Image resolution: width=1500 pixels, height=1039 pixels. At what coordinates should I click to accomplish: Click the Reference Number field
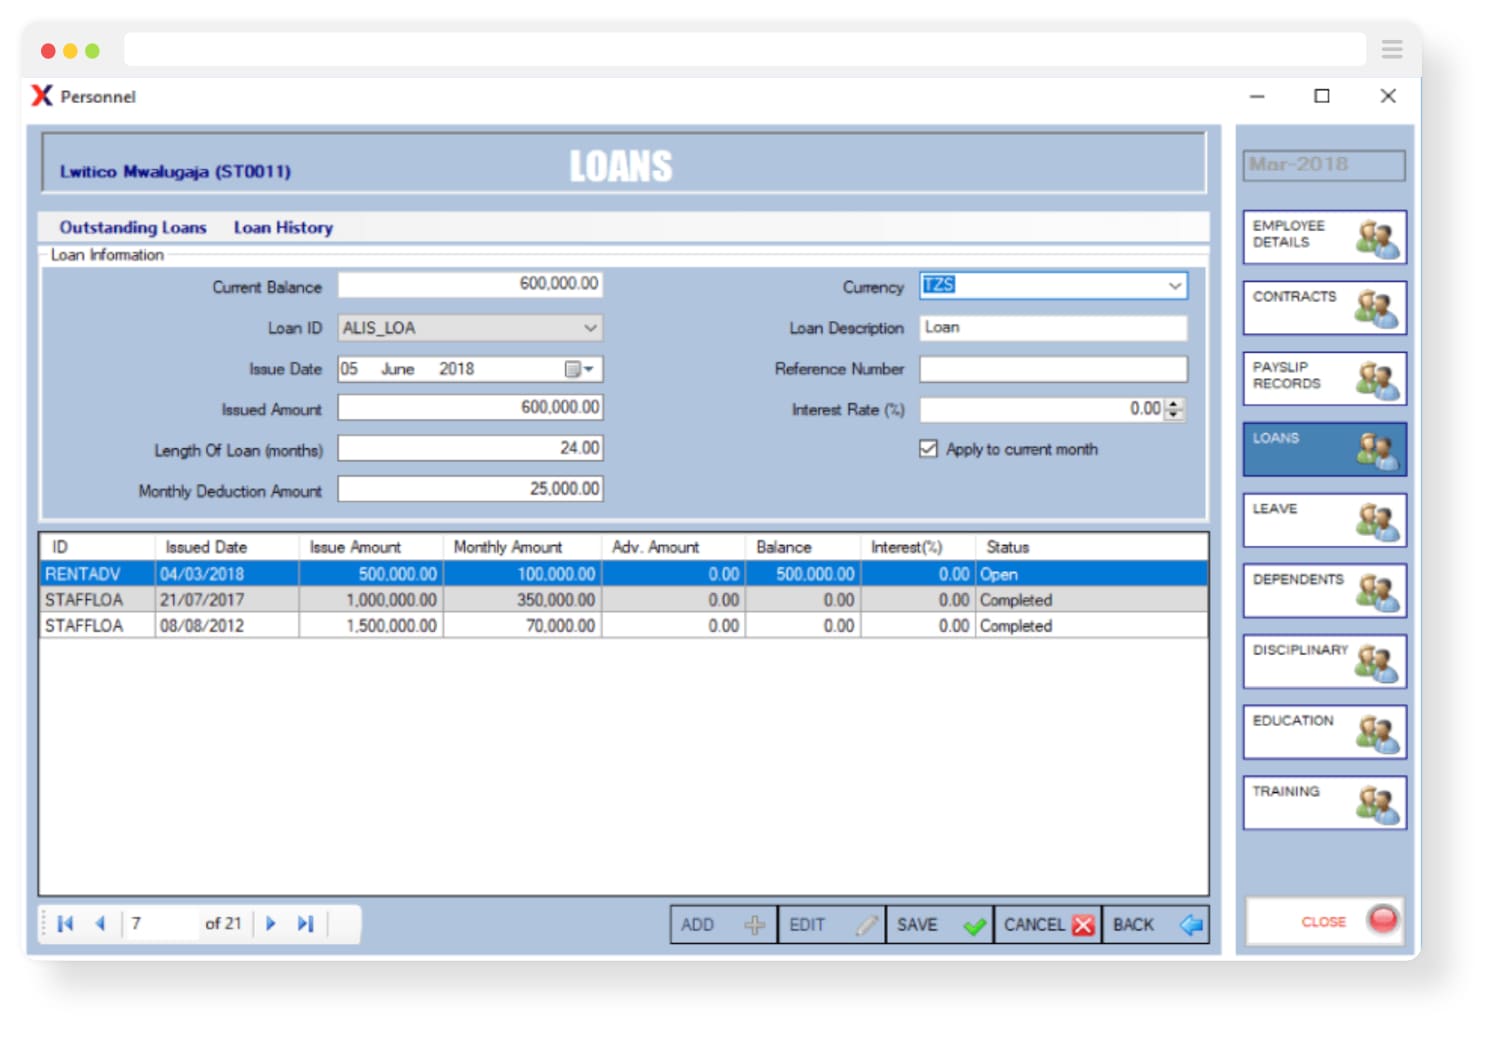pos(1053,369)
